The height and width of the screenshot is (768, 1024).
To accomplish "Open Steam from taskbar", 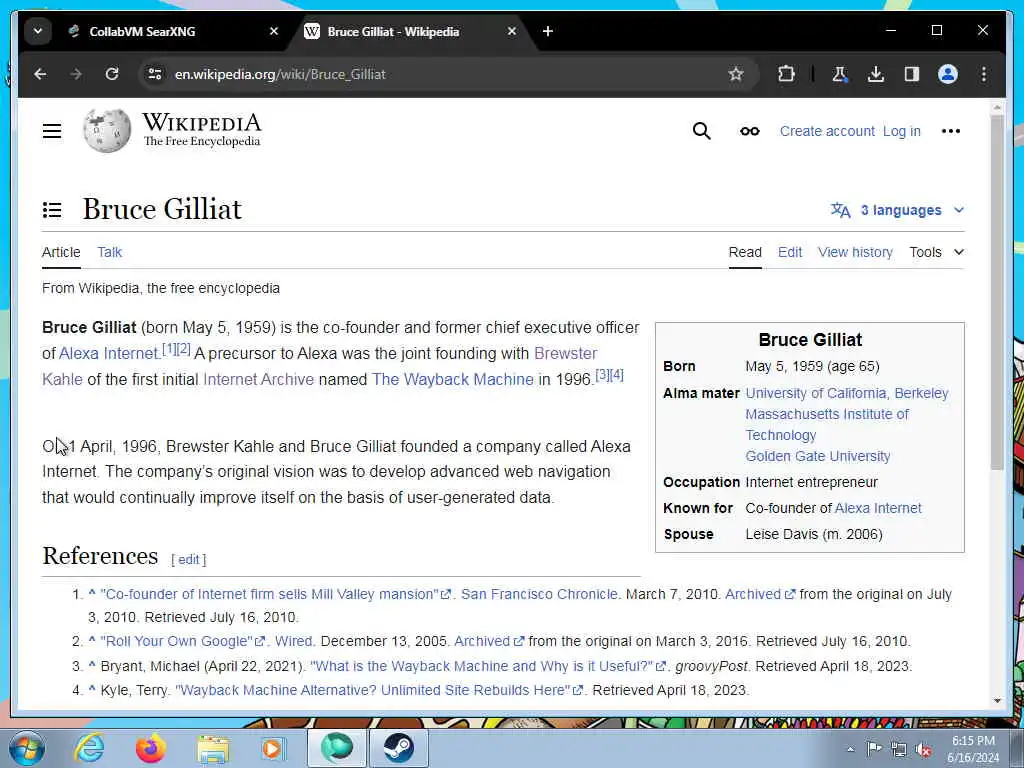I will point(398,748).
